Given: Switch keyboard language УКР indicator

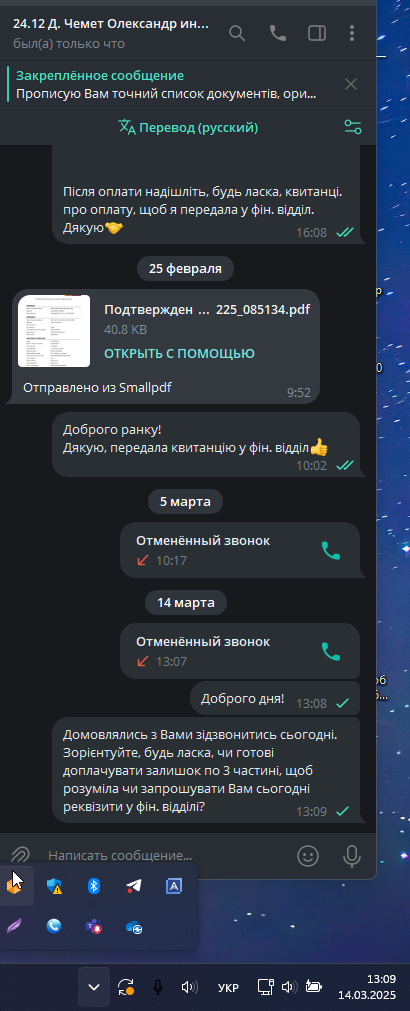Looking at the screenshot, I should [x=228, y=987].
